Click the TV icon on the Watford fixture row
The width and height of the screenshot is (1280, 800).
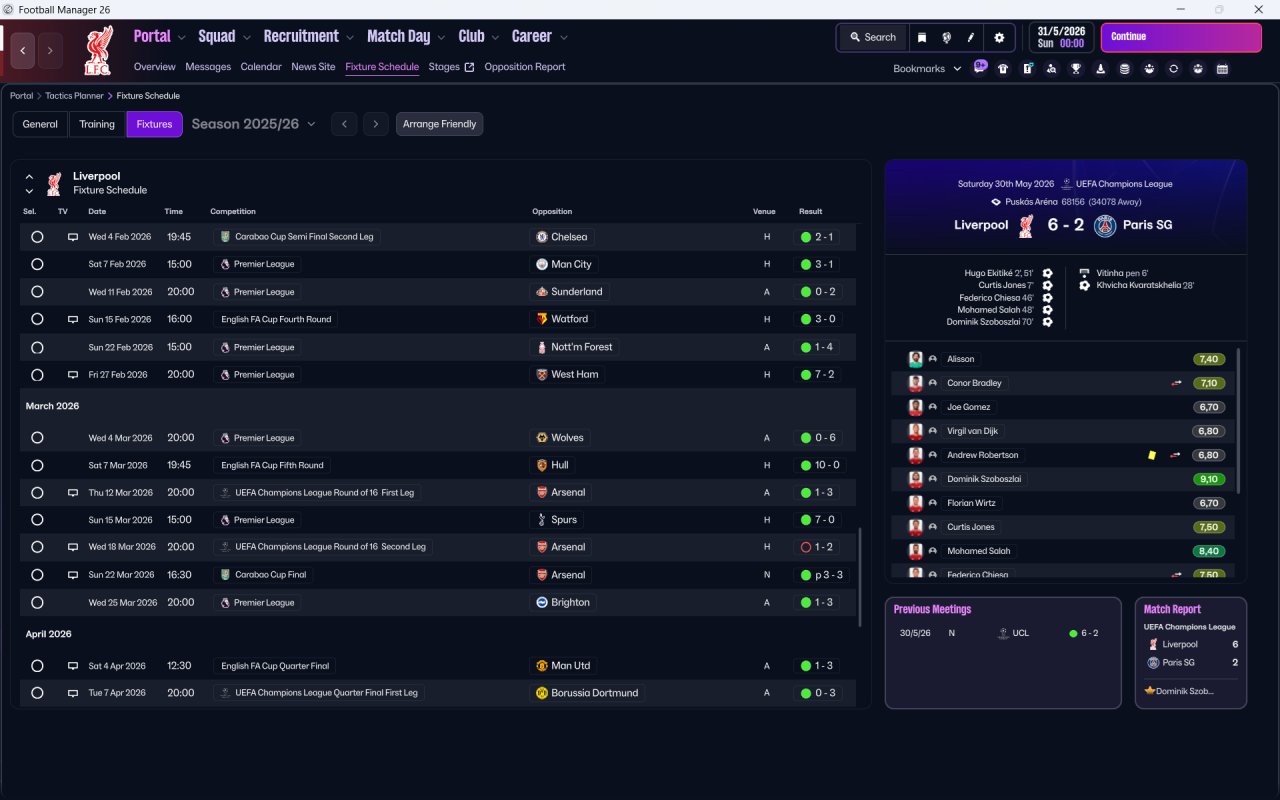[x=73, y=319]
